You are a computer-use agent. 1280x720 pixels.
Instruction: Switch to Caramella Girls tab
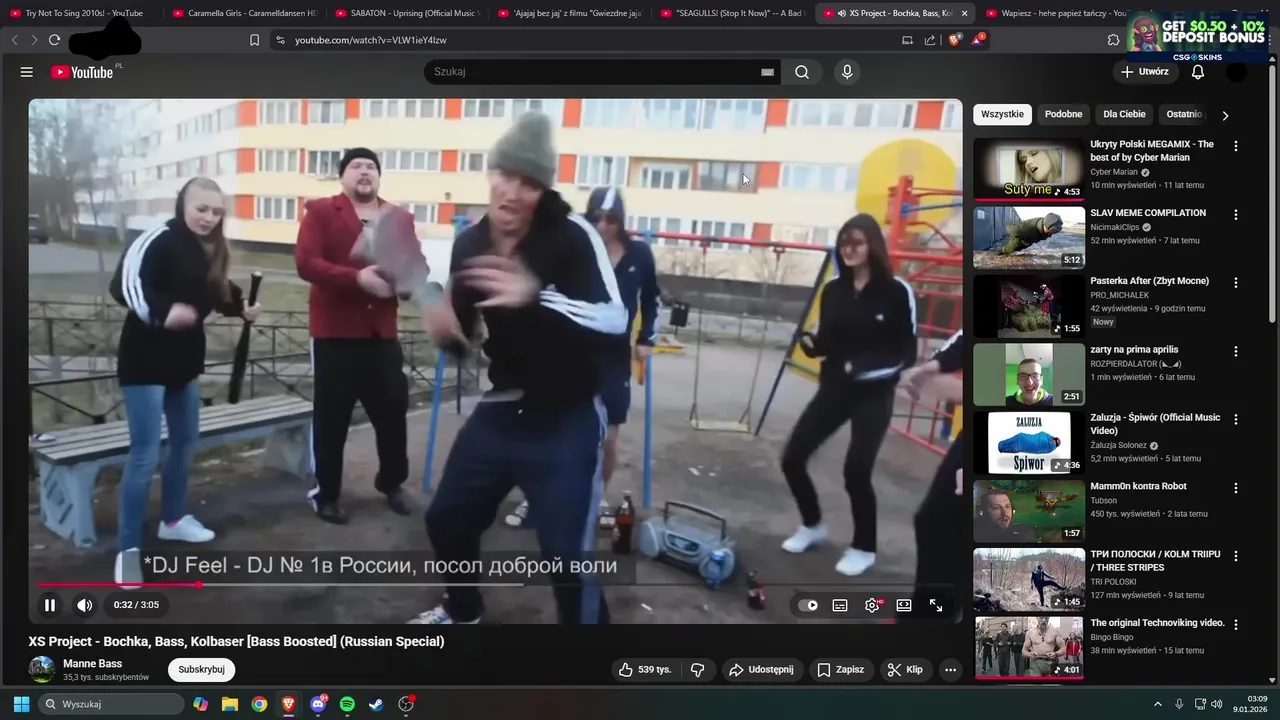click(244, 13)
